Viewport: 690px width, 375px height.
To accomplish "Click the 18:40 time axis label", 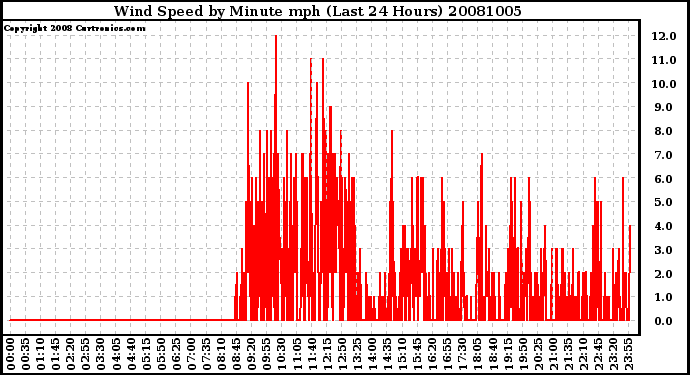I will [x=492, y=354].
